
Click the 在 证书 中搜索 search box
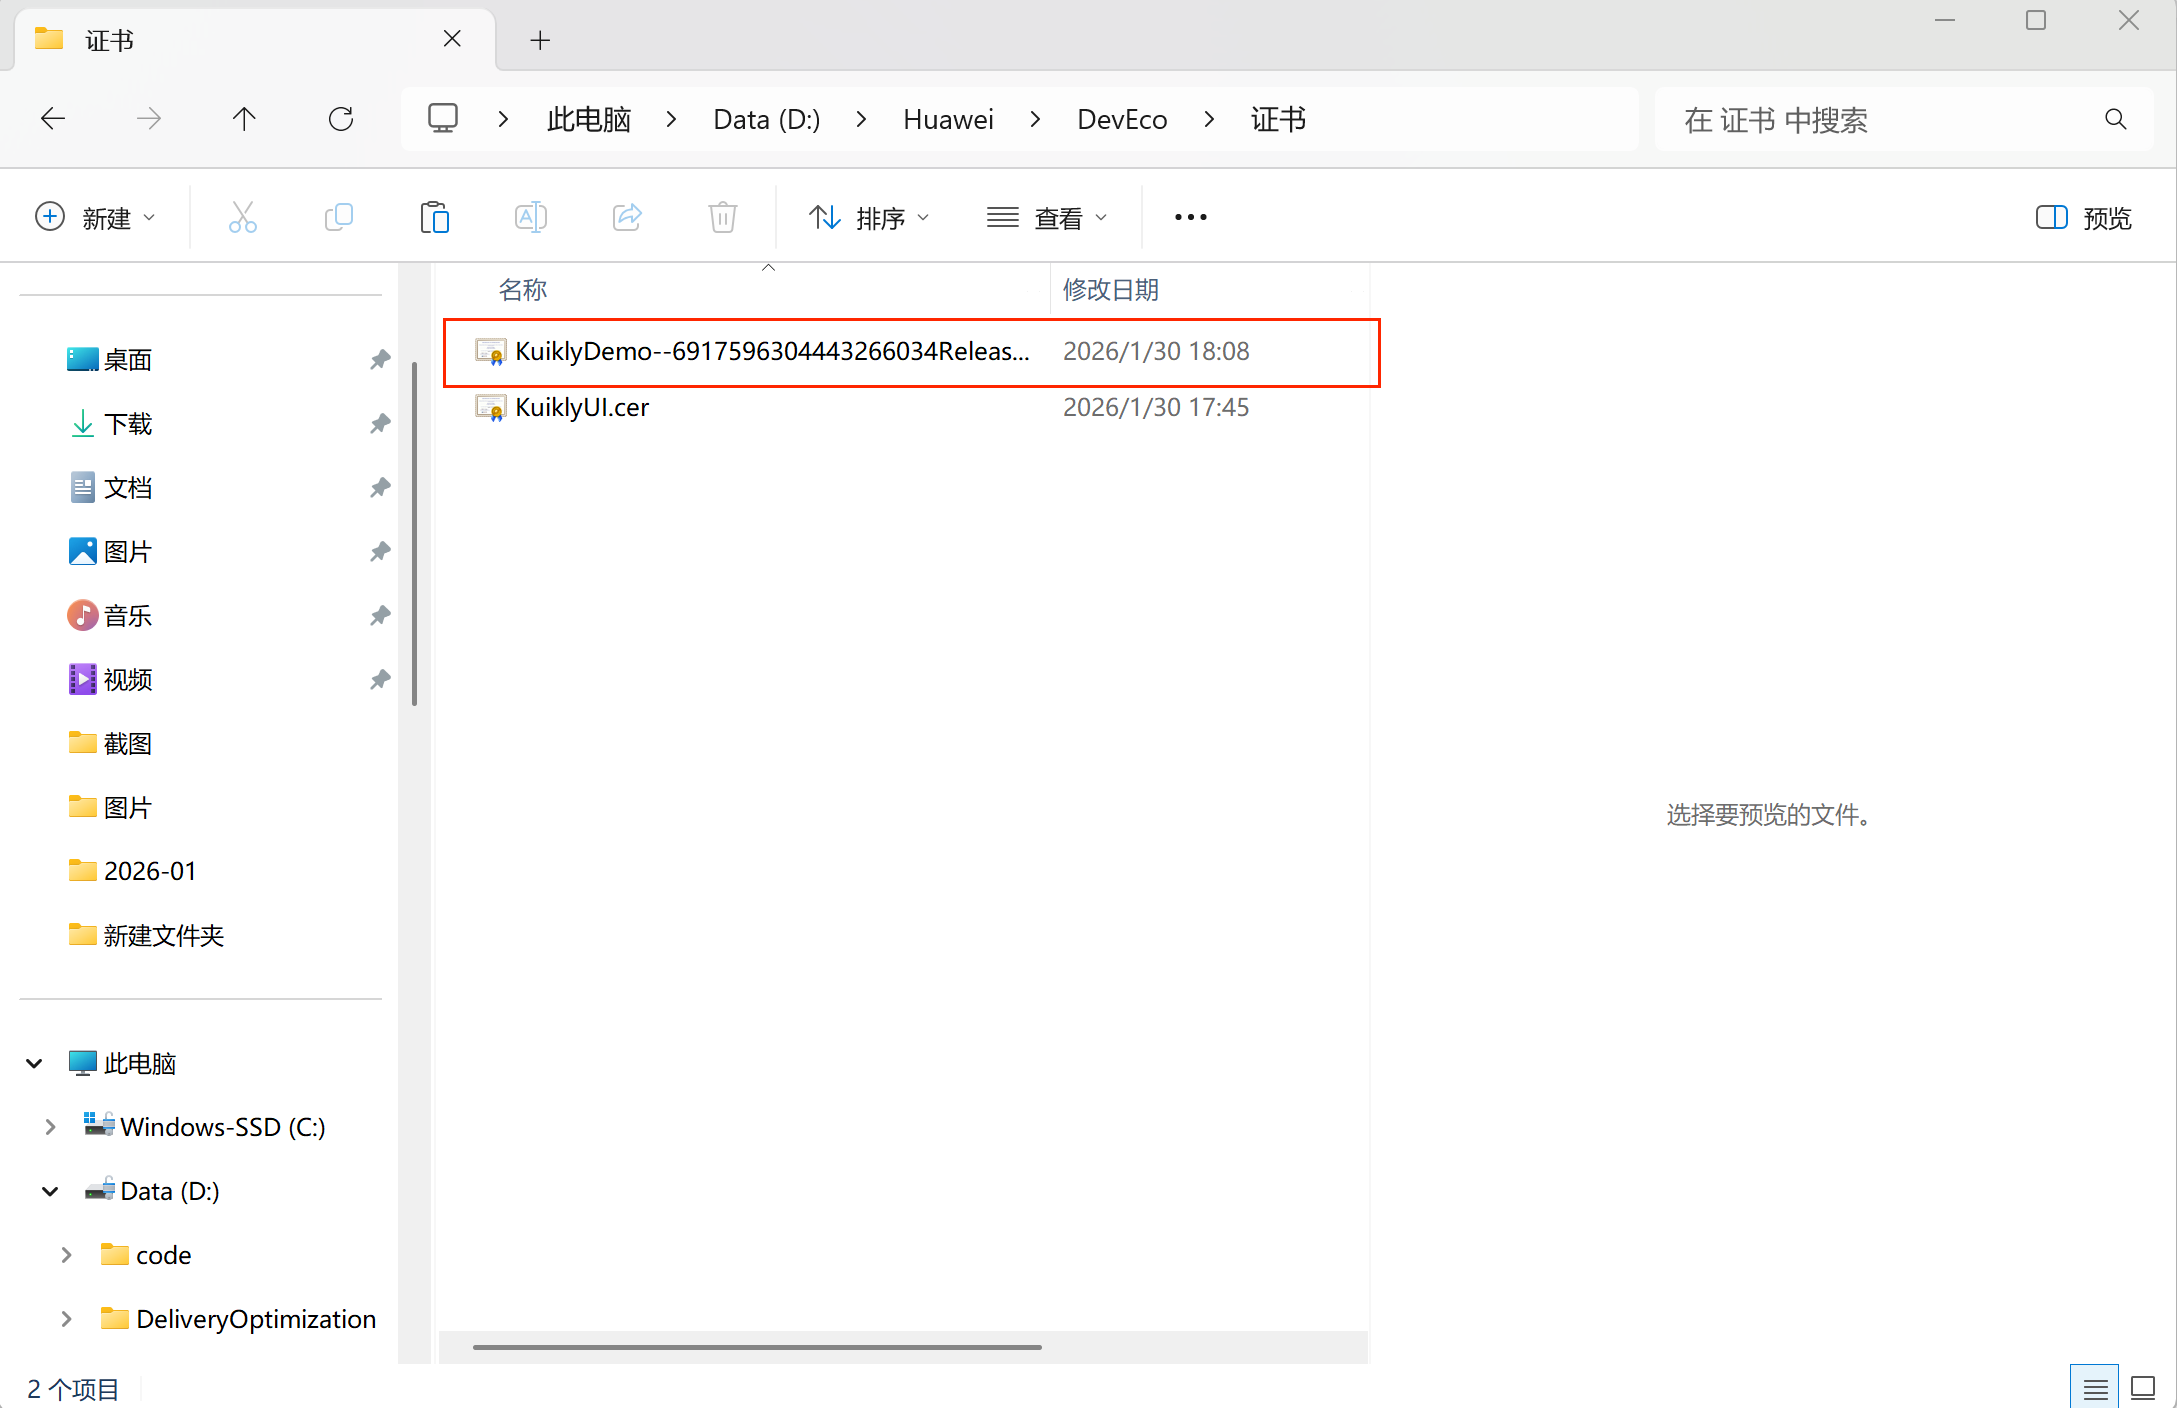click(1880, 120)
